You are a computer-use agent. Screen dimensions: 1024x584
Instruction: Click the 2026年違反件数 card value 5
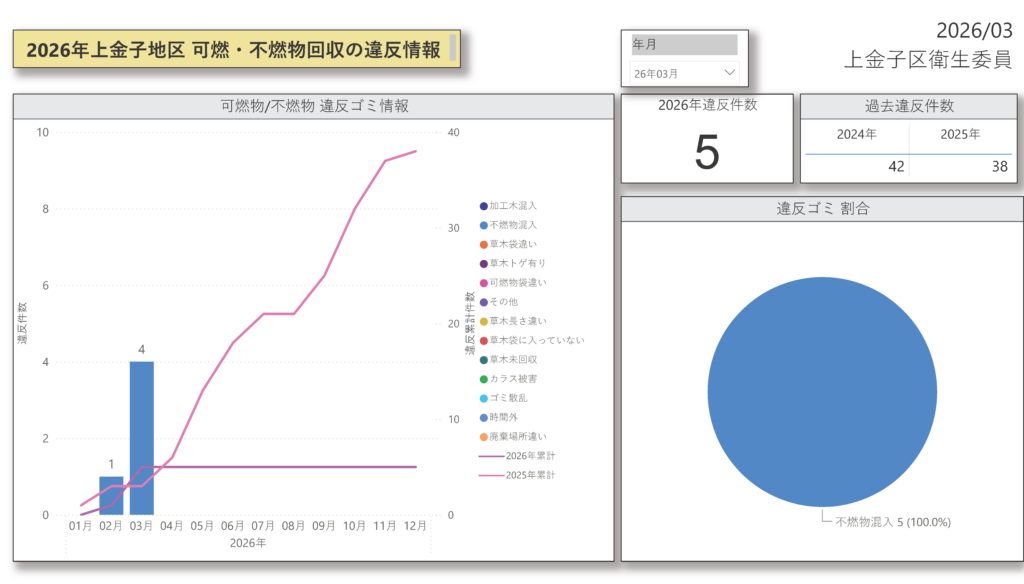tap(706, 152)
